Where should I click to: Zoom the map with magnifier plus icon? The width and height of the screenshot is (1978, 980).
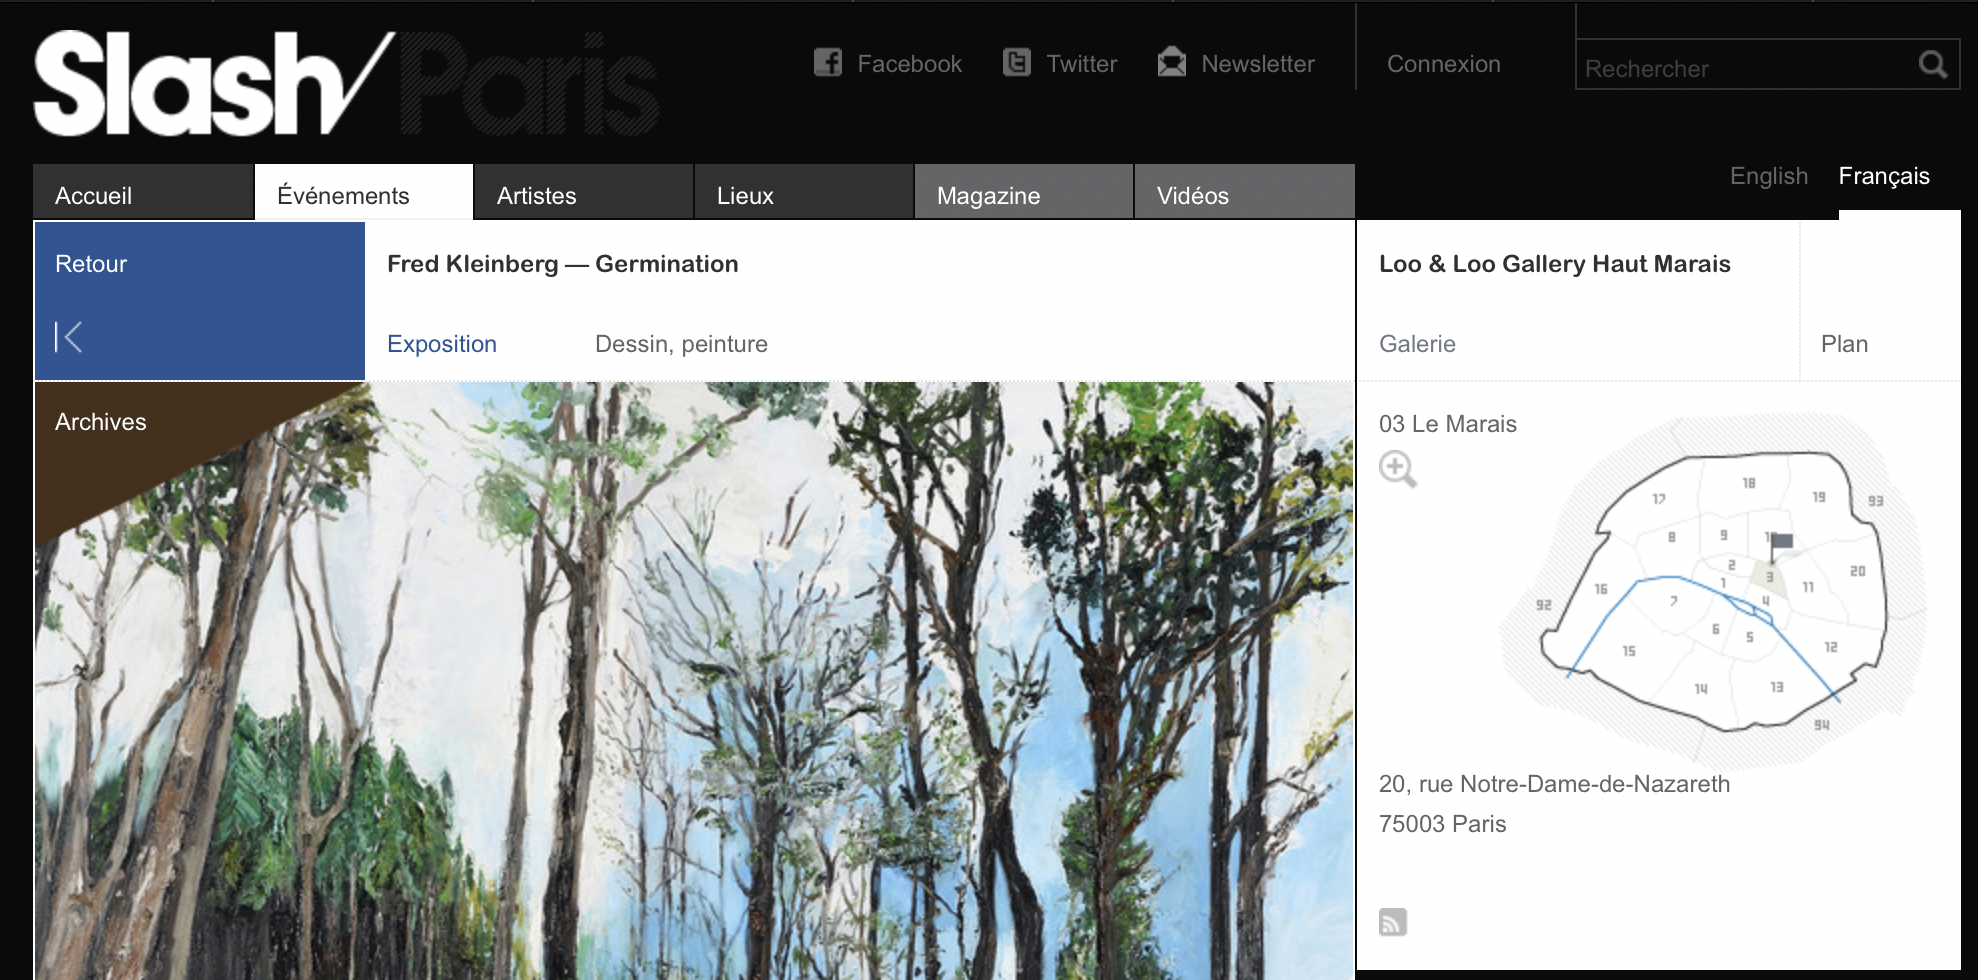(x=1398, y=469)
